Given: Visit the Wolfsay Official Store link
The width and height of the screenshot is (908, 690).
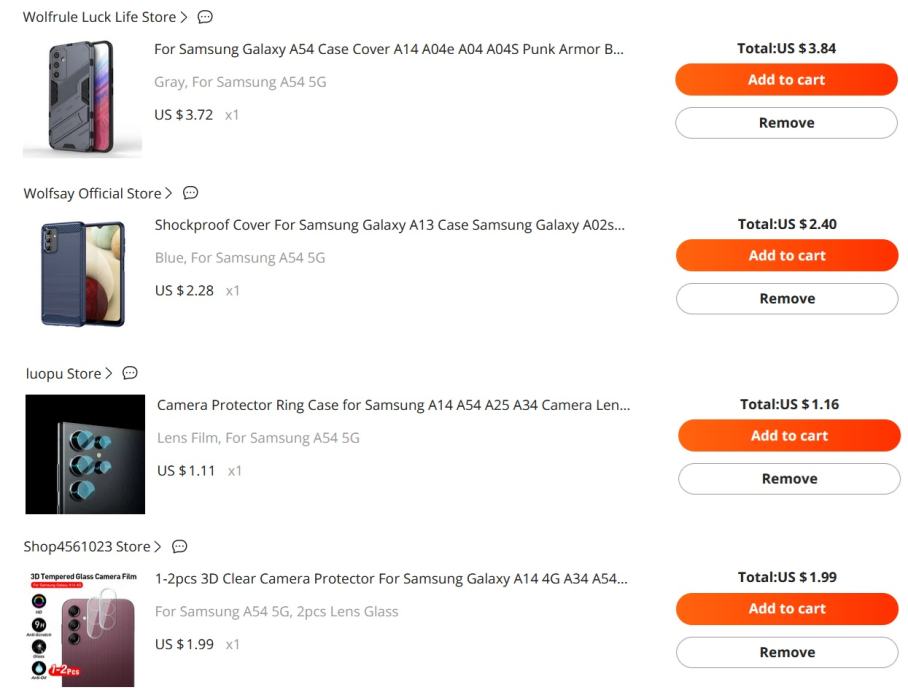Looking at the screenshot, I should point(93,193).
